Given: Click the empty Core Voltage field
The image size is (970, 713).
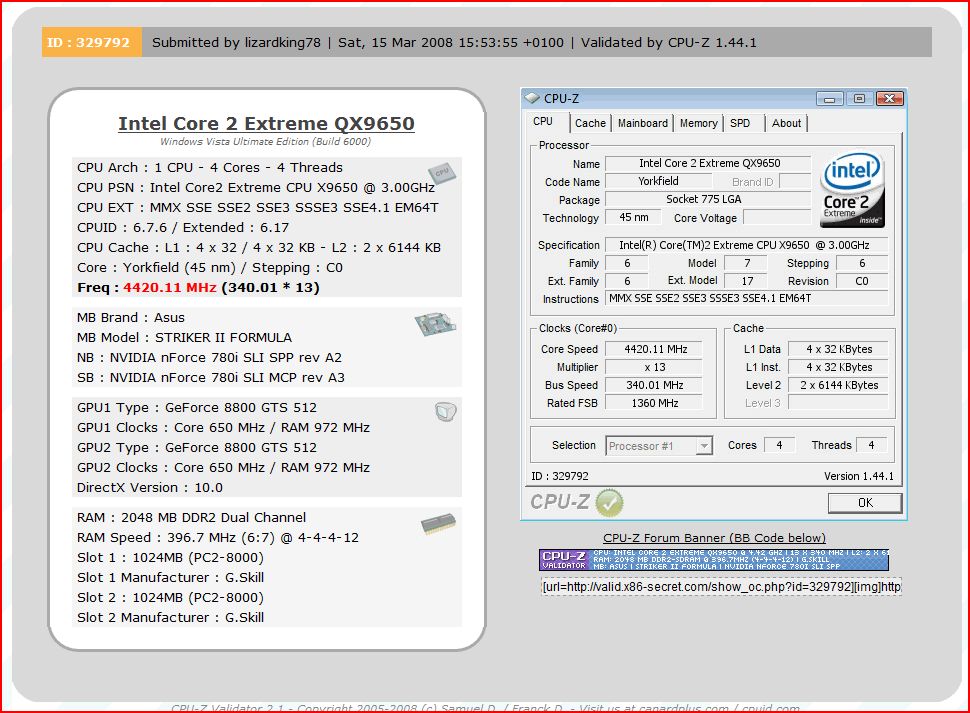Looking at the screenshot, I should coord(777,217).
